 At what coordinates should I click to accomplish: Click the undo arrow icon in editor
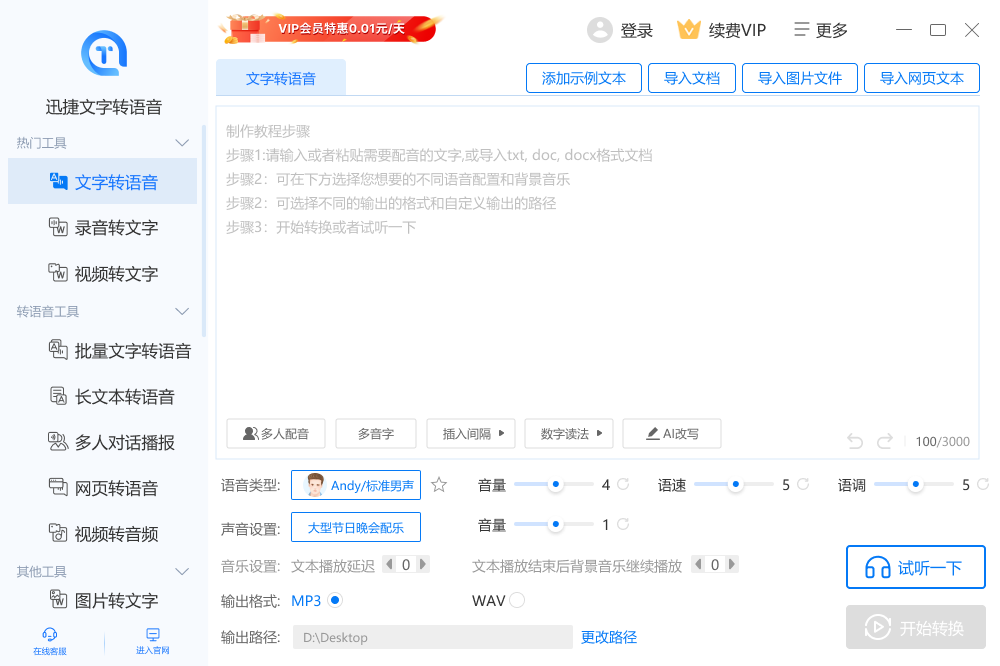click(x=855, y=441)
